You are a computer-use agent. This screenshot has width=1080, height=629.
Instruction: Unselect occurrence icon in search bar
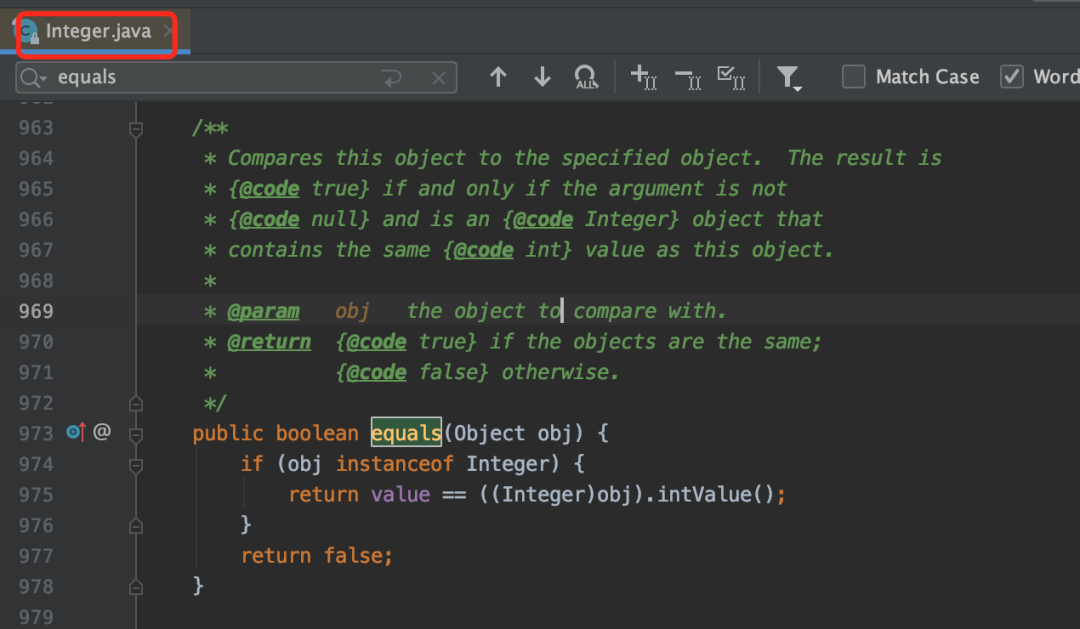(x=687, y=78)
